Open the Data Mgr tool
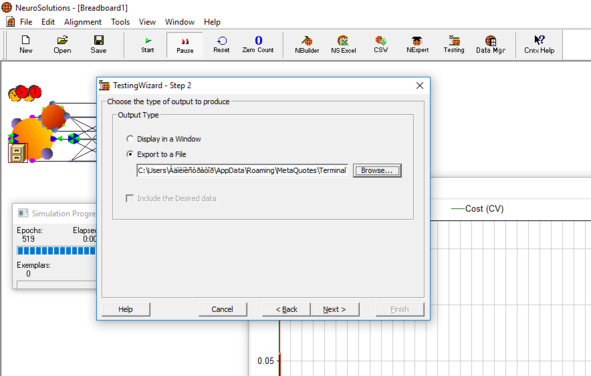 (x=490, y=44)
